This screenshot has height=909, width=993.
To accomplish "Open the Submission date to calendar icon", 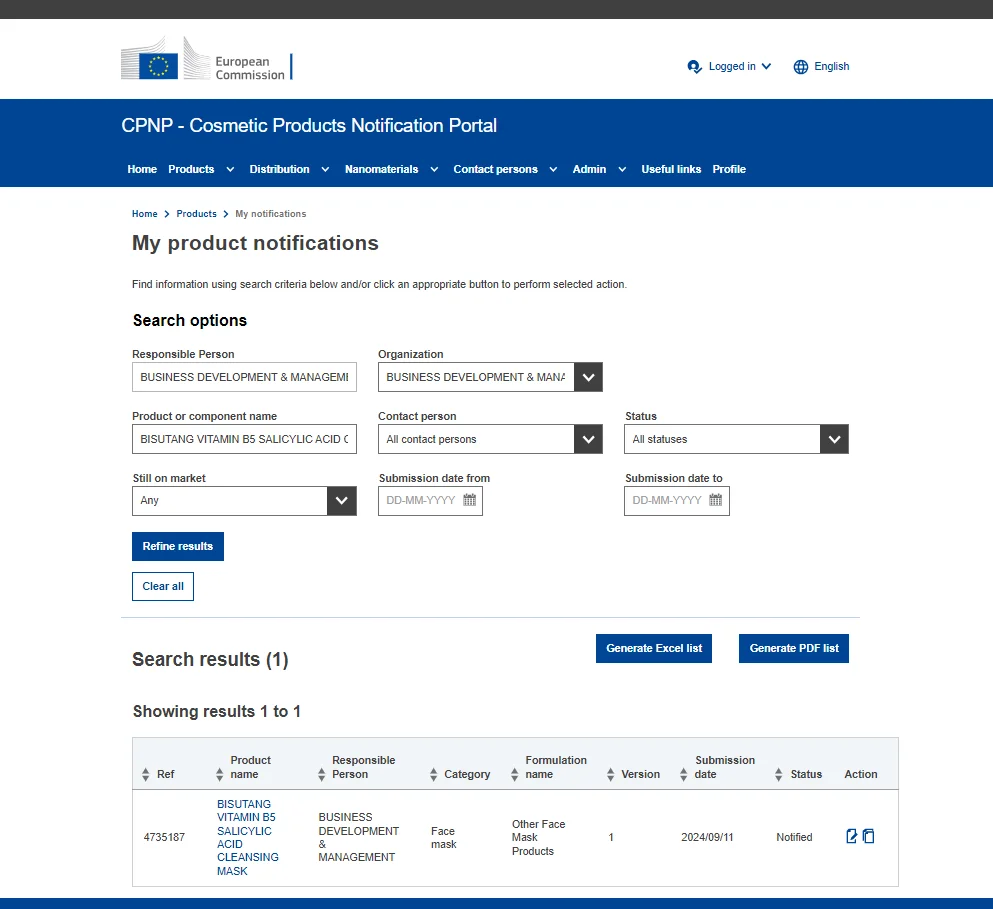I will (x=716, y=501).
